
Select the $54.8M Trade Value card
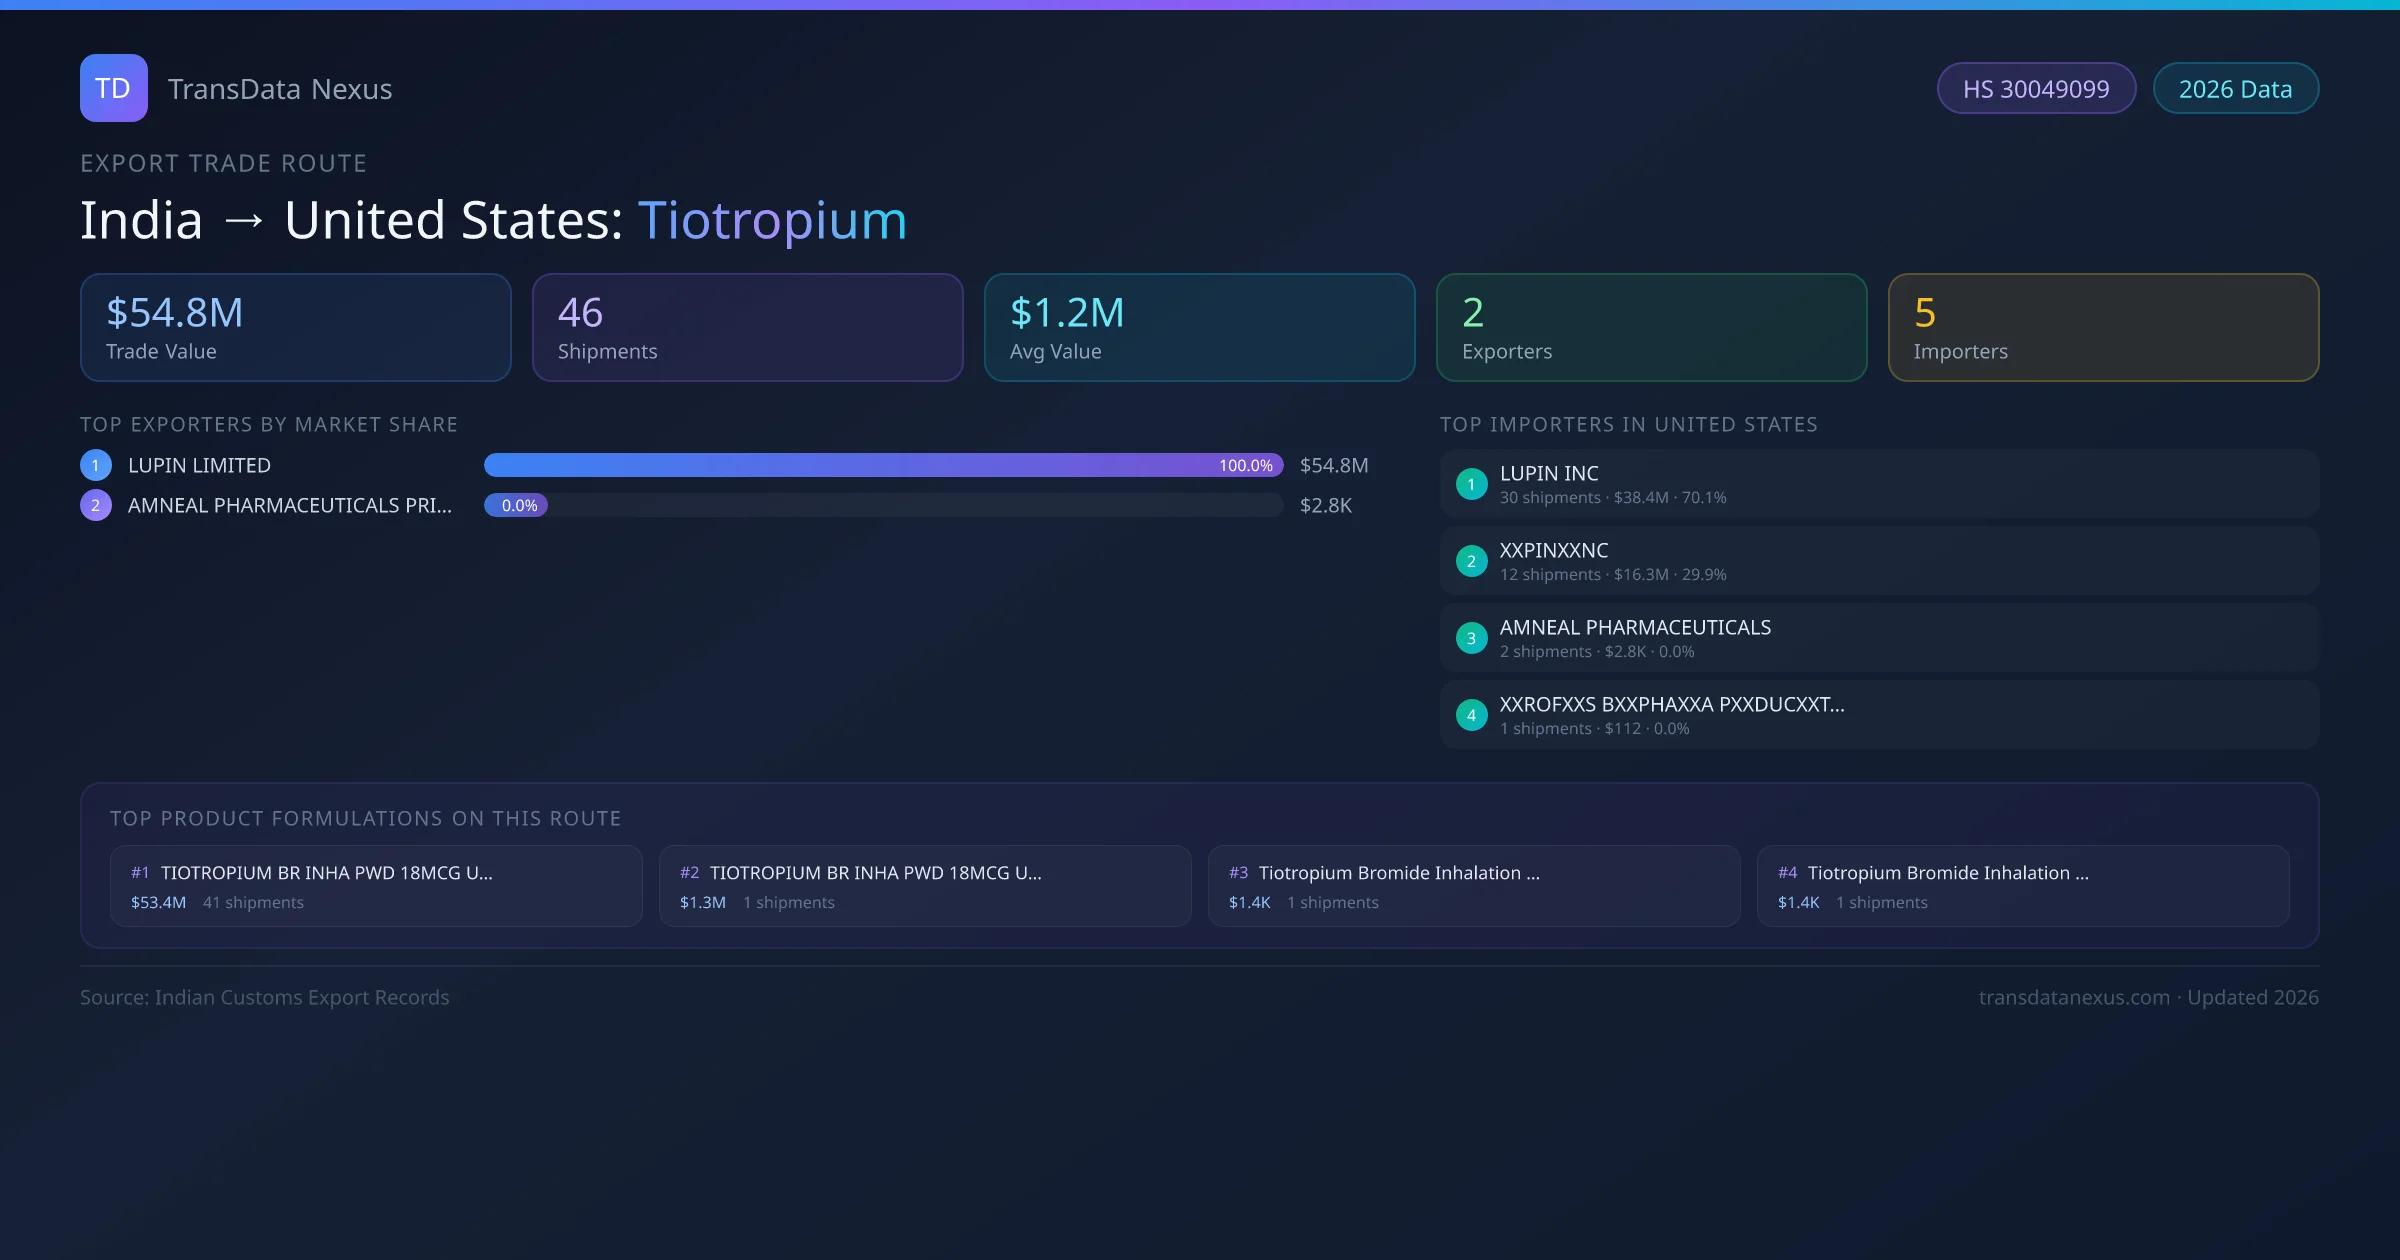point(296,328)
